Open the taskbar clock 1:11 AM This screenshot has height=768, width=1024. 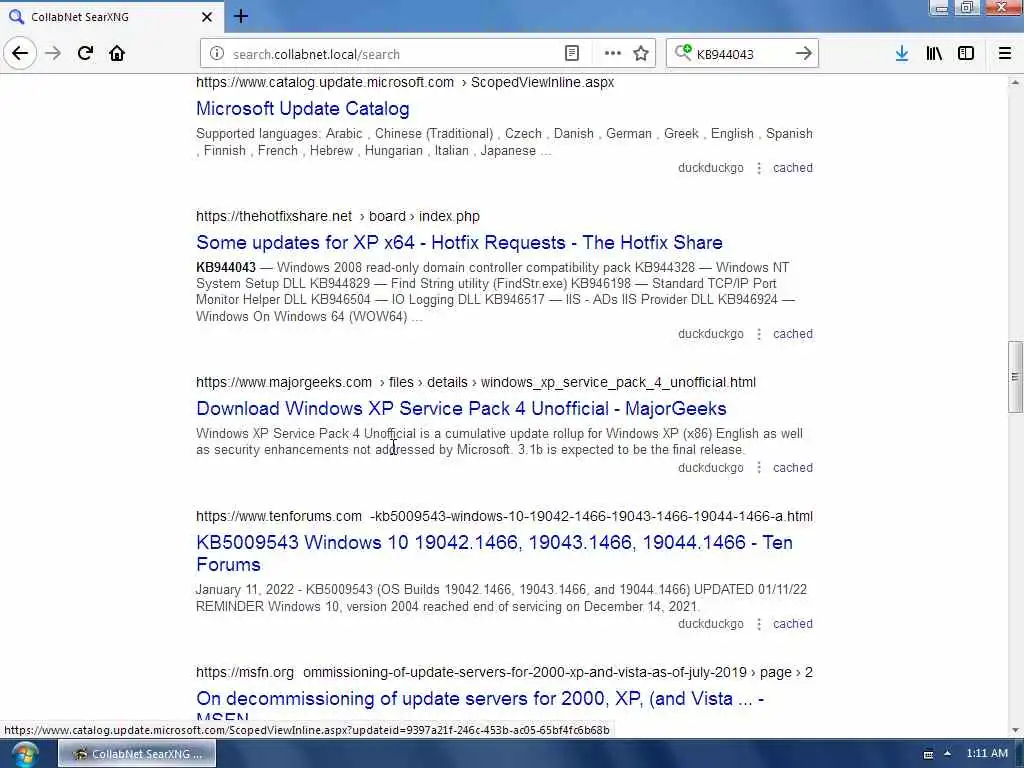click(987, 754)
